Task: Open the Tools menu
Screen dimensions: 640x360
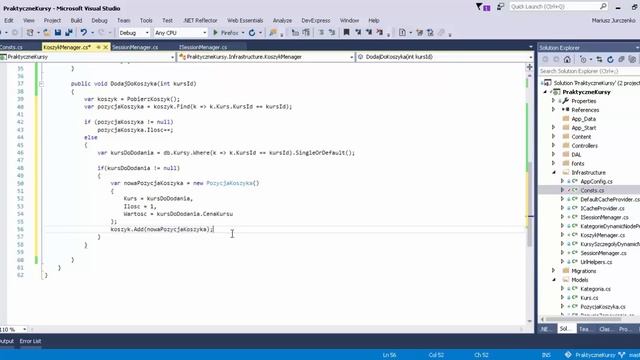Action: click(x=146, y=20)
